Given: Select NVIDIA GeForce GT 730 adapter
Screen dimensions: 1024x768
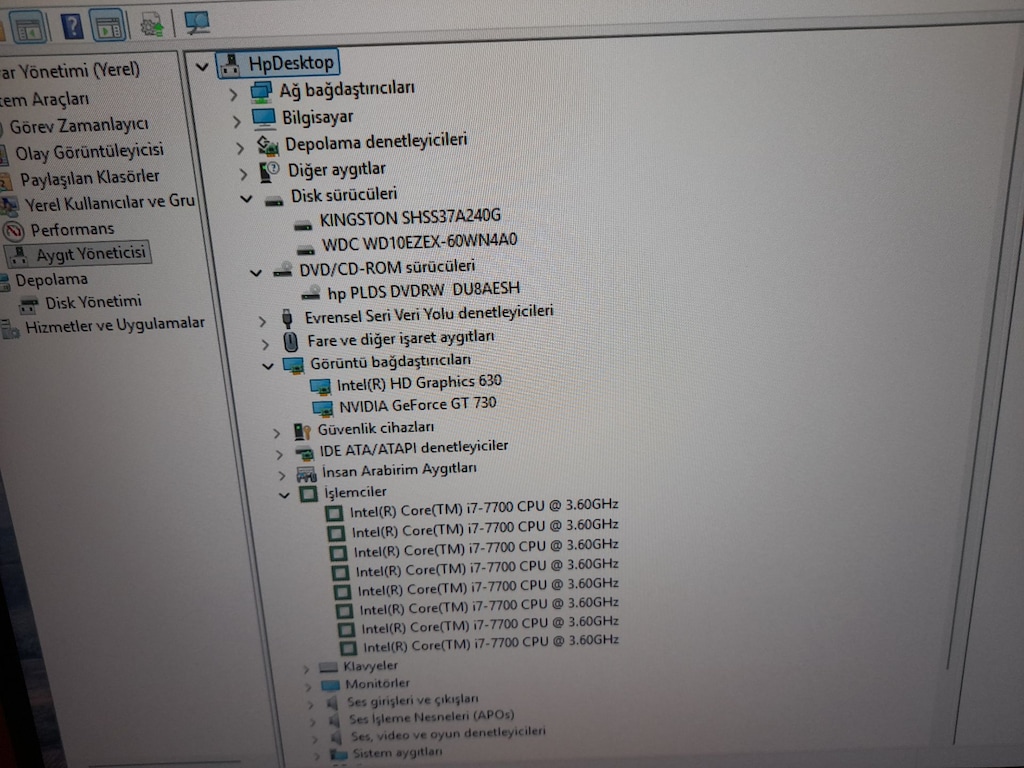Looking at the screenshot, I should (x=418, y=406).
